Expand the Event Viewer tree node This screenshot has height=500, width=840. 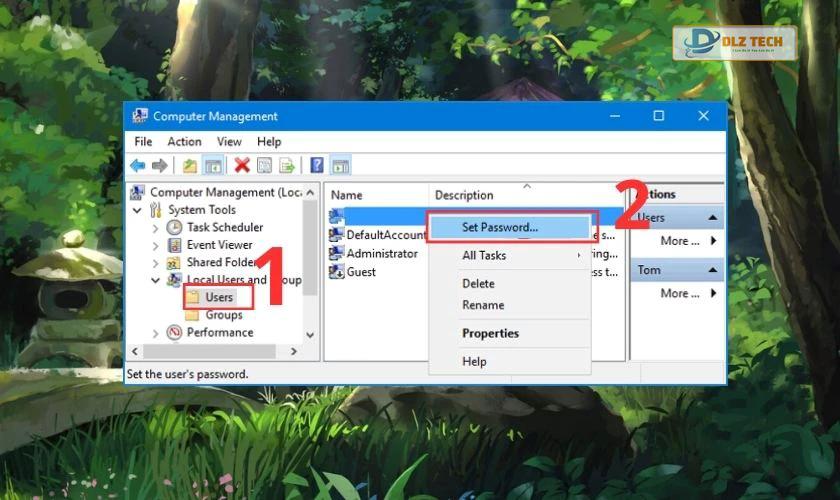155,246
